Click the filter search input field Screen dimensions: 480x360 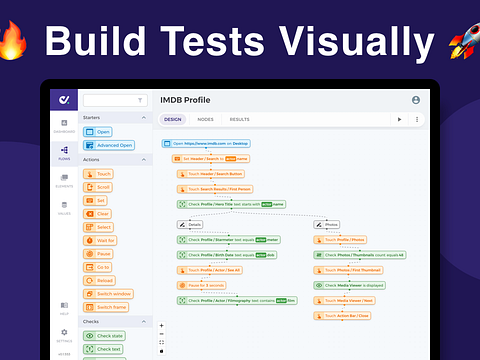click(115, 100)
